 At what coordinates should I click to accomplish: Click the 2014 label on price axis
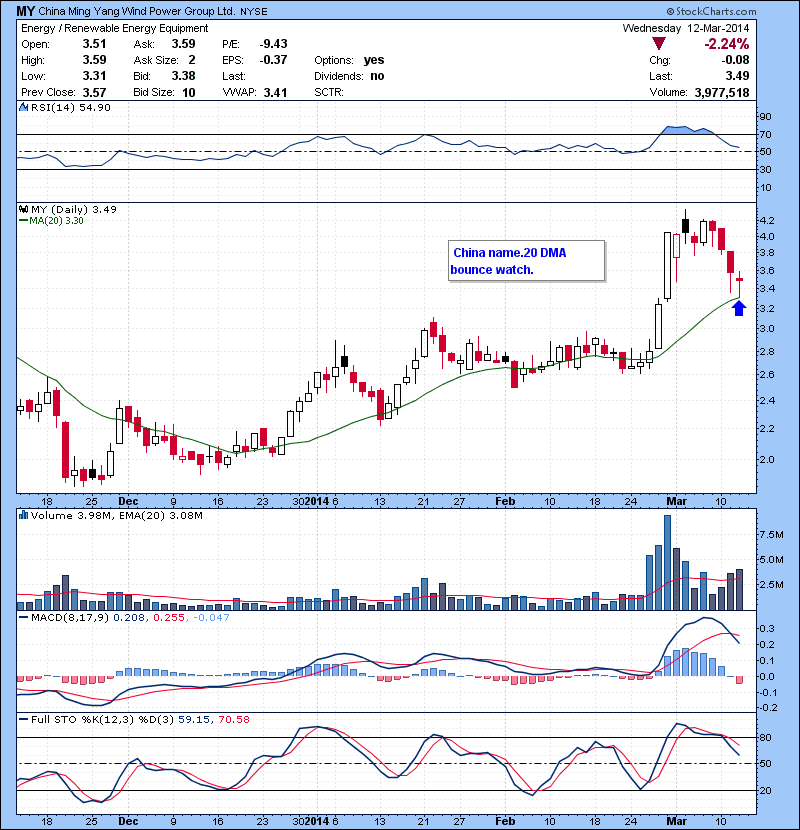(317, 501)
